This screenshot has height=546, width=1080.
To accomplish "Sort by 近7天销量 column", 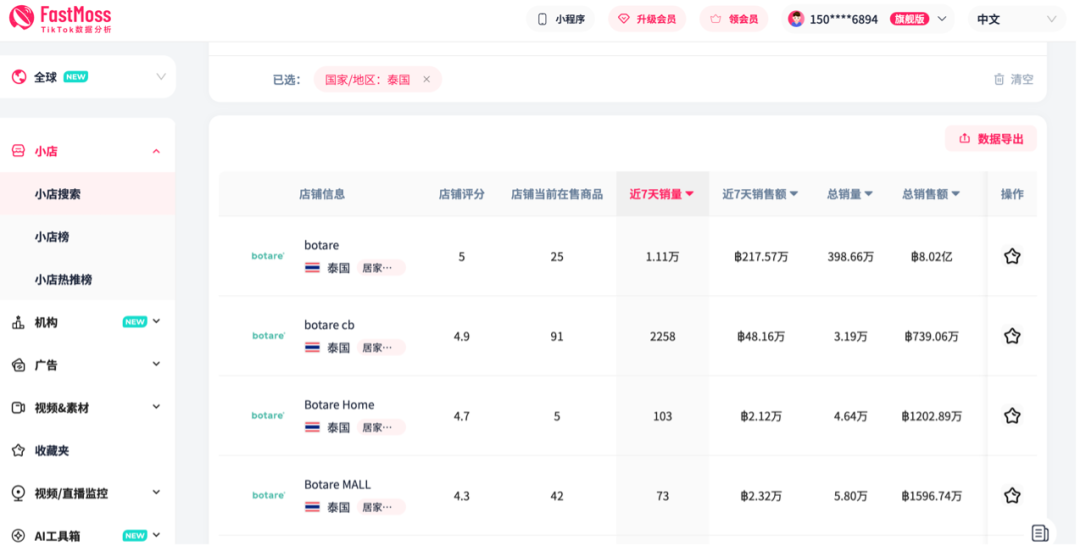I will pos(662,194).
